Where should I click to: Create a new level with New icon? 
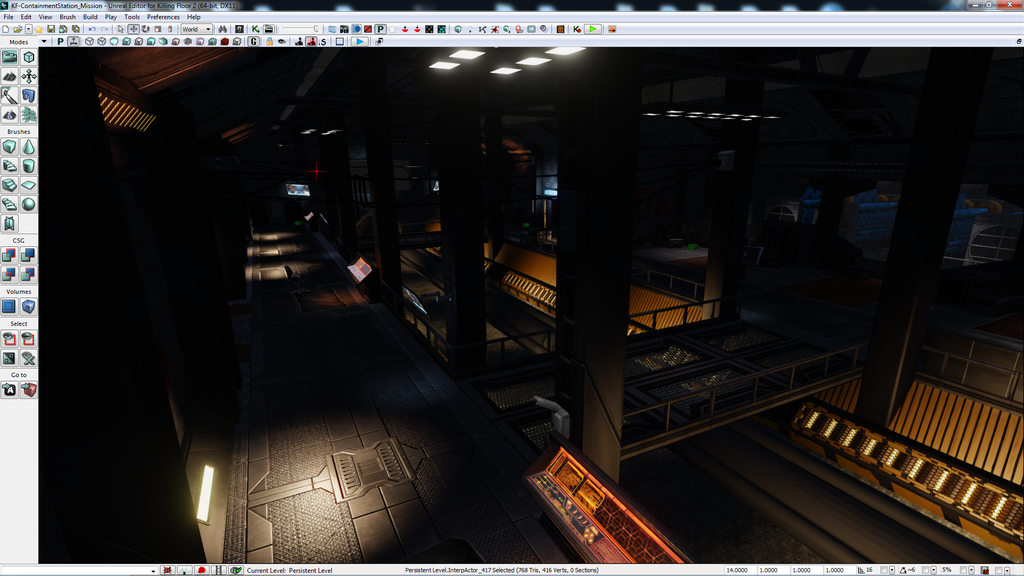(6, 29)
